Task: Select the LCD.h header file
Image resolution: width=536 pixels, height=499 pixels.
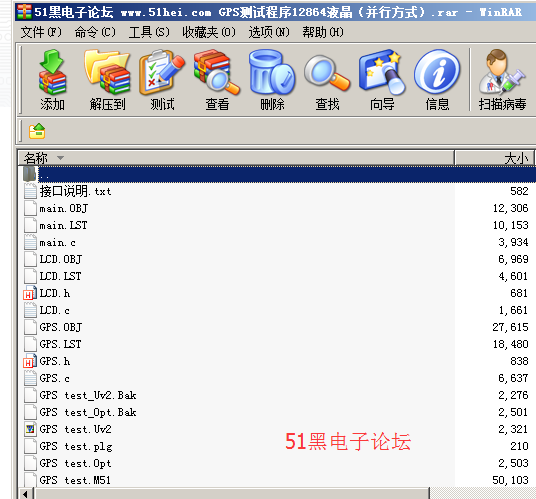Action: [55, 293]
